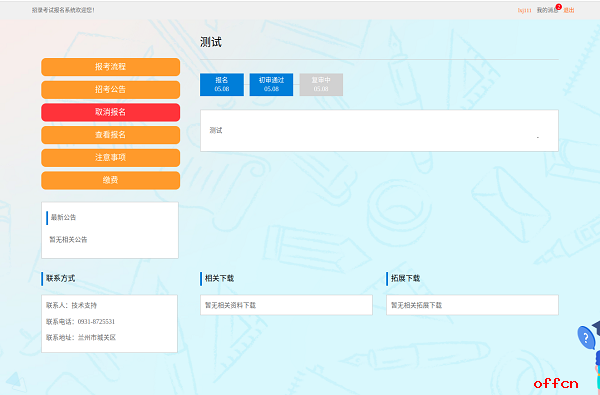Open 查看报名 to view registration

111,135
